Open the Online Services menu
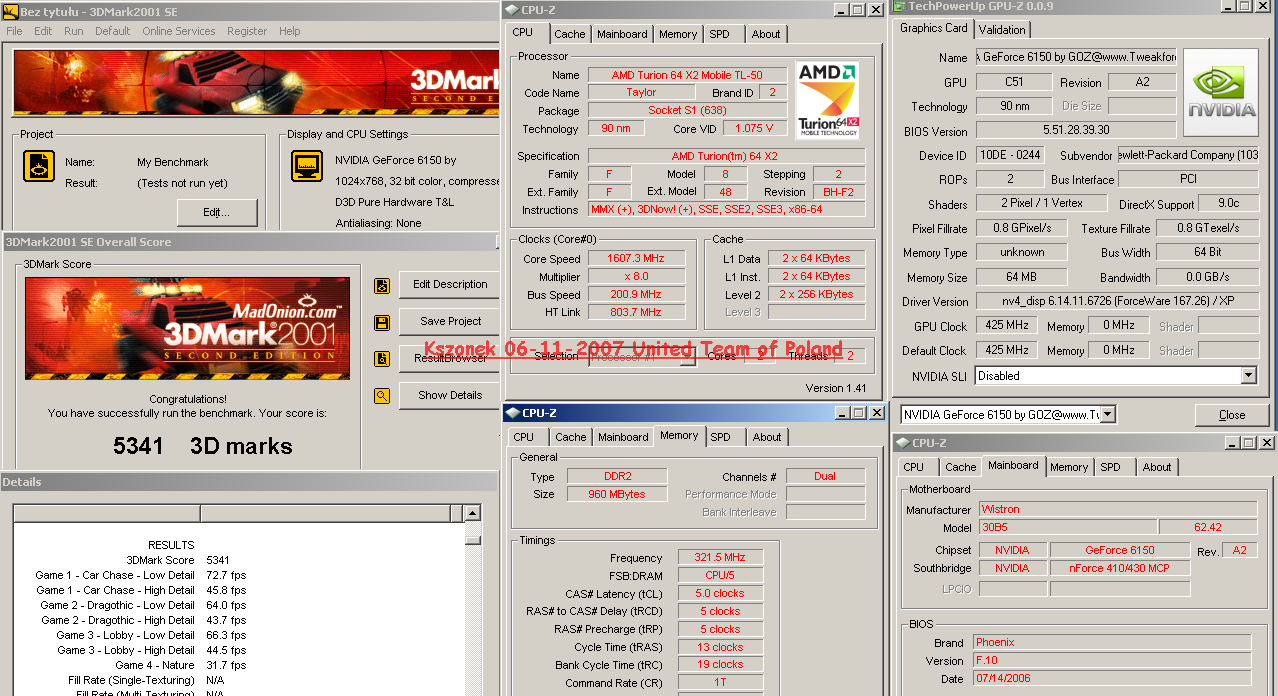 click(179, 31)
